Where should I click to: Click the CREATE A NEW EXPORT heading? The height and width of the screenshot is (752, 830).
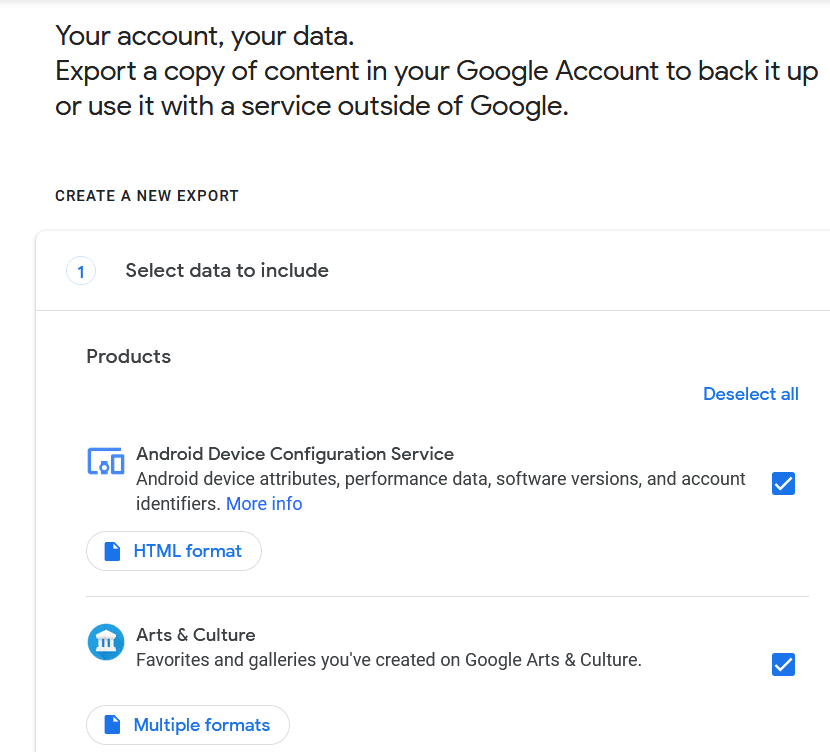point(146,196)
